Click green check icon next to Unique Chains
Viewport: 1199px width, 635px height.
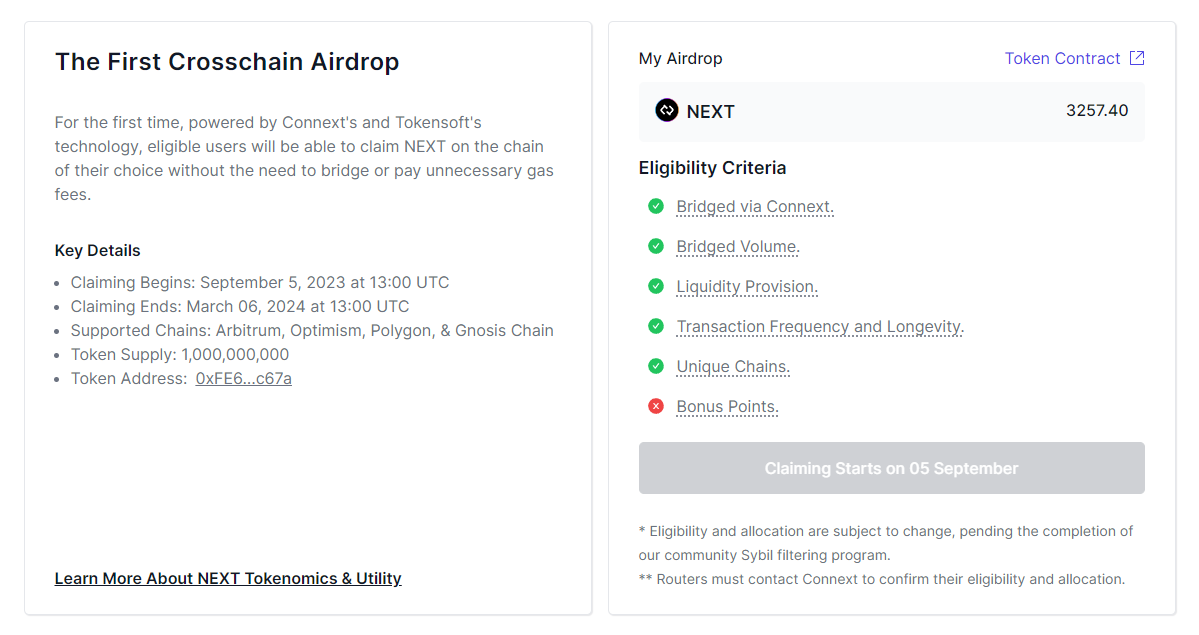tap(656, 366)
